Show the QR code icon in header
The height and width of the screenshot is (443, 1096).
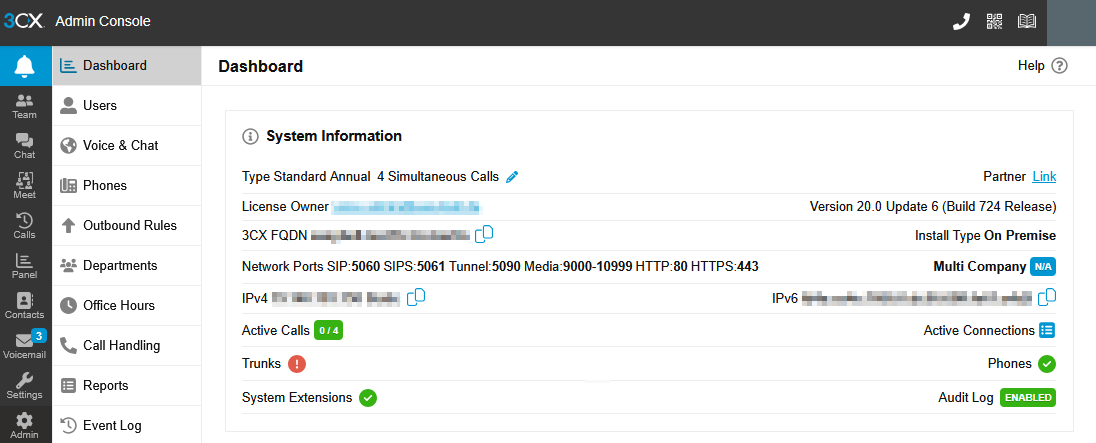[x=994, y=22]
